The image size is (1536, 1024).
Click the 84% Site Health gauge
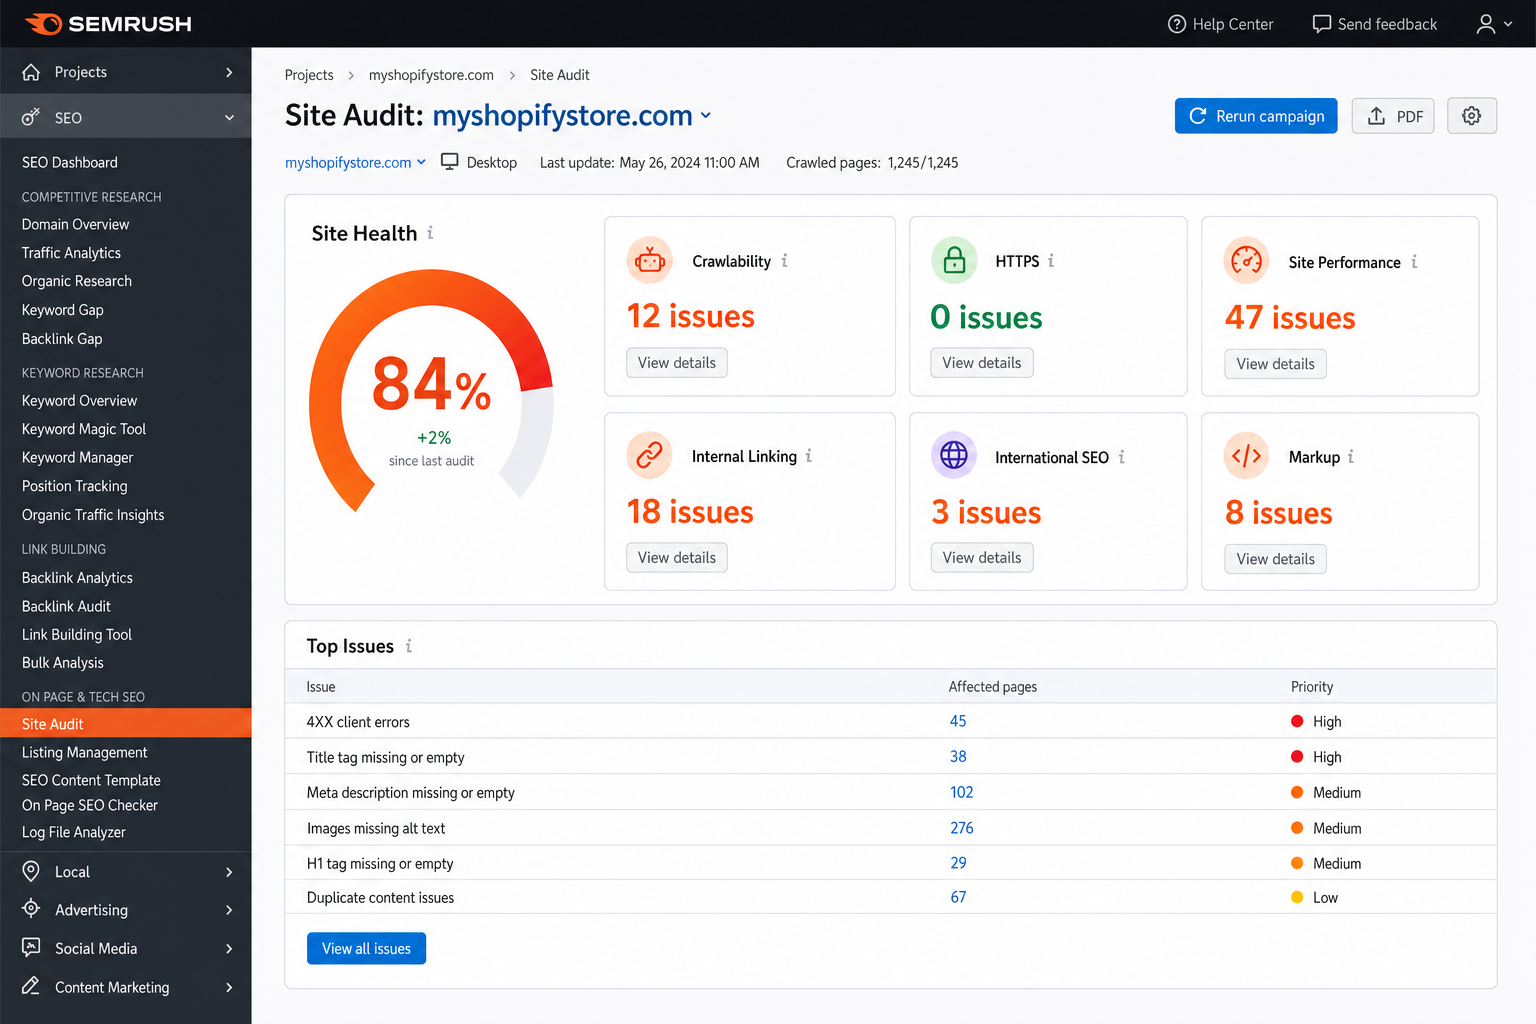(x=431, y=390)
